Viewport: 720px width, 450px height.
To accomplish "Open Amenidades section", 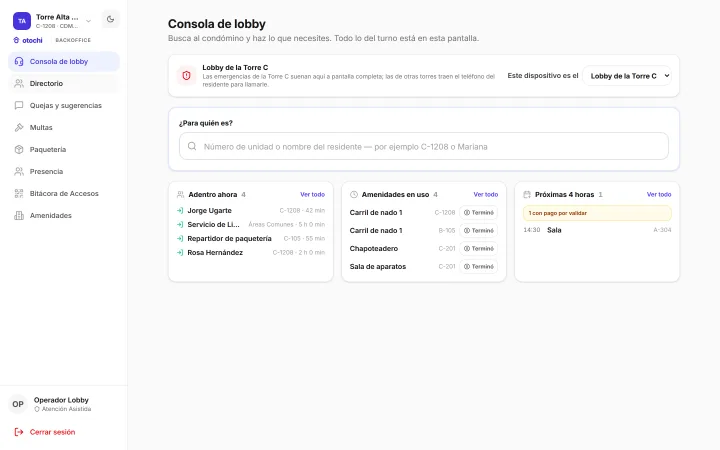I will [x=64, y=216].
